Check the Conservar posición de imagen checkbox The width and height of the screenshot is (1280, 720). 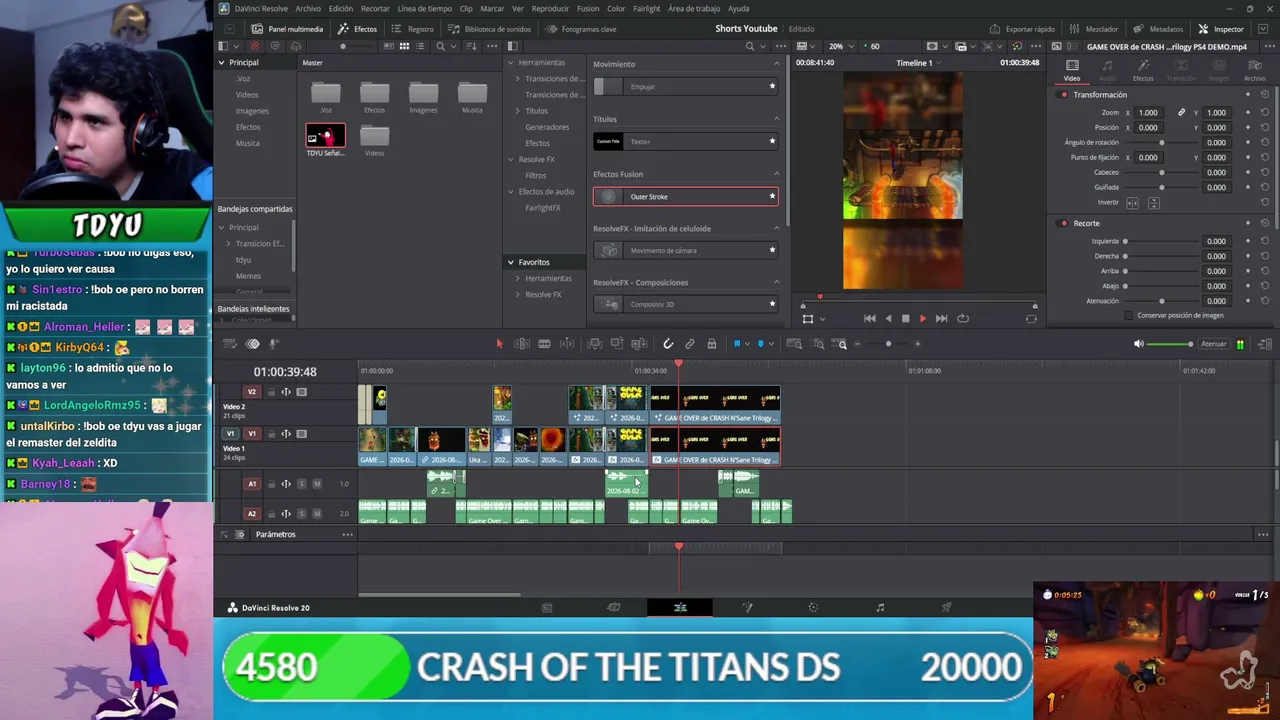click(x=1129, y=315)
